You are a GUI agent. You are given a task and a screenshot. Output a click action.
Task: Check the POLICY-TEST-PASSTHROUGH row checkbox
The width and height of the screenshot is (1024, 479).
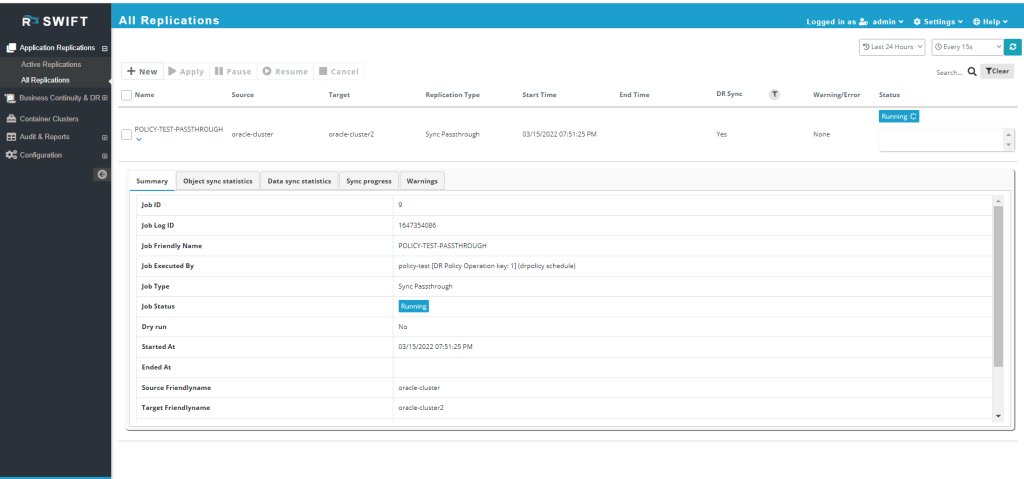tap(127, 135)
